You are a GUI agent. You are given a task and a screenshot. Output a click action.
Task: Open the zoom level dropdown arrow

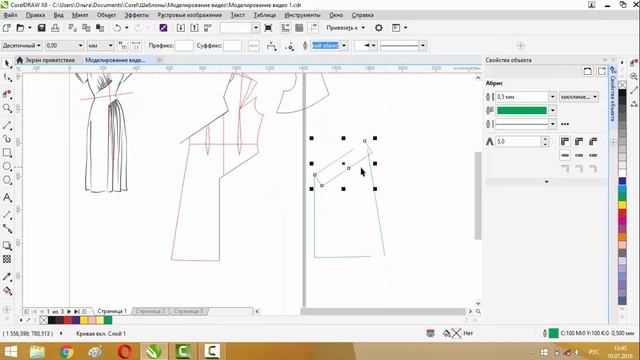[x=256, y=28]
